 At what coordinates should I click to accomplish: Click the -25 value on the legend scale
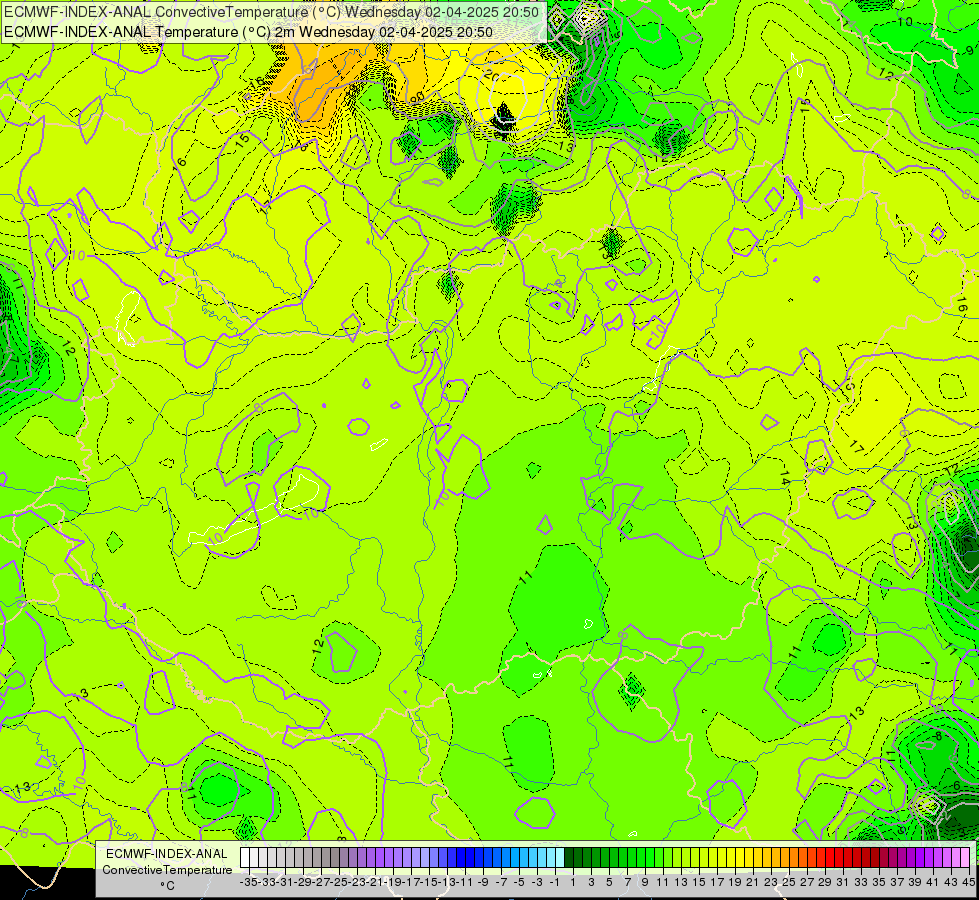coord(339,882)
